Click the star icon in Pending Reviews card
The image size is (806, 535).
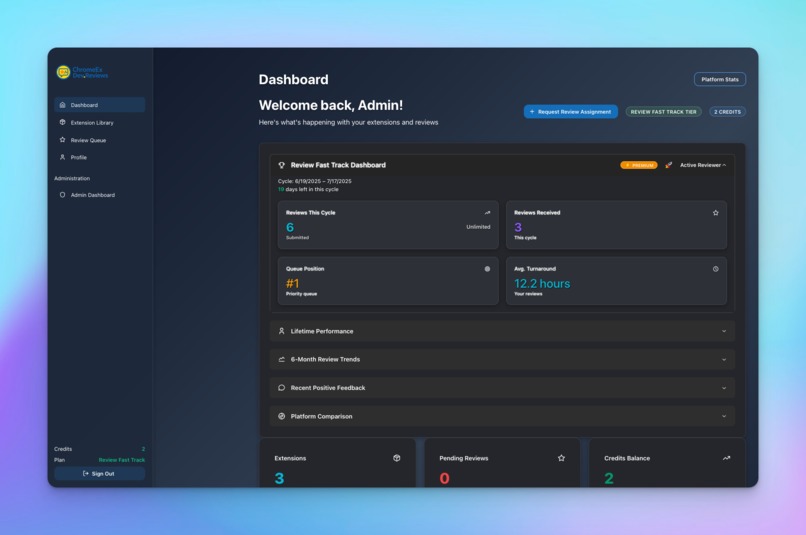click(561, 458)
